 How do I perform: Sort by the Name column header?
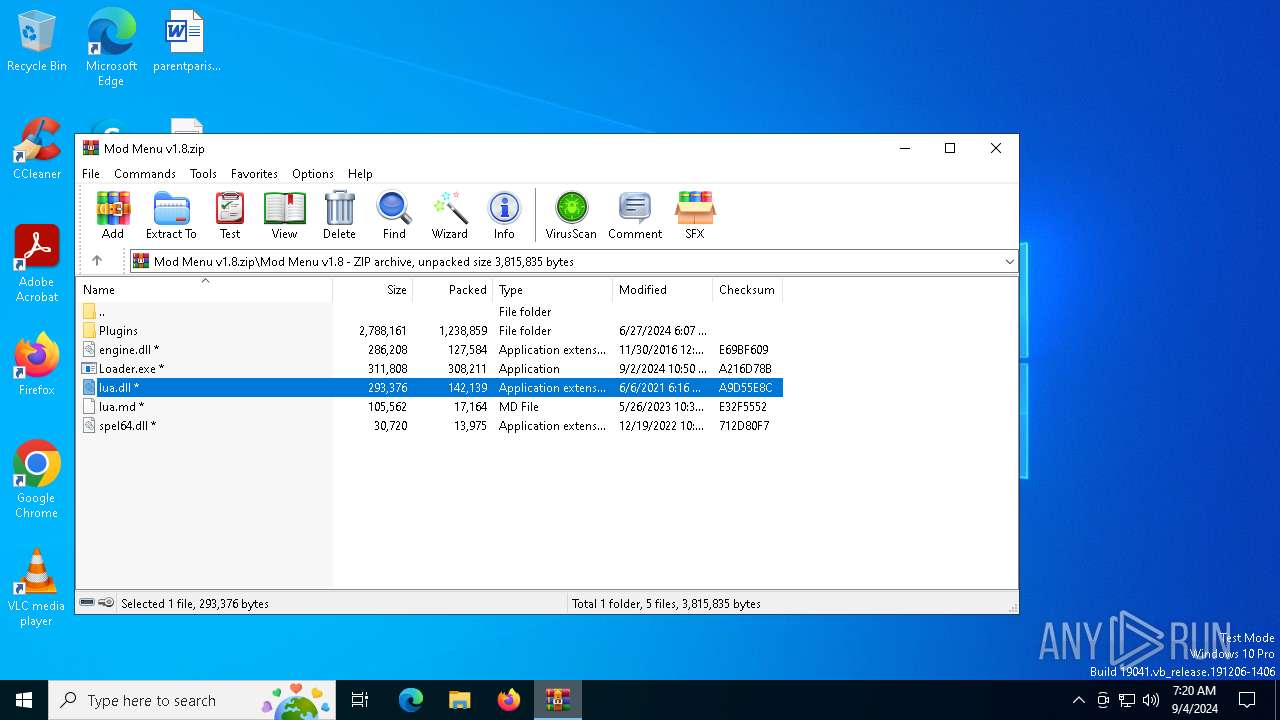205,290
